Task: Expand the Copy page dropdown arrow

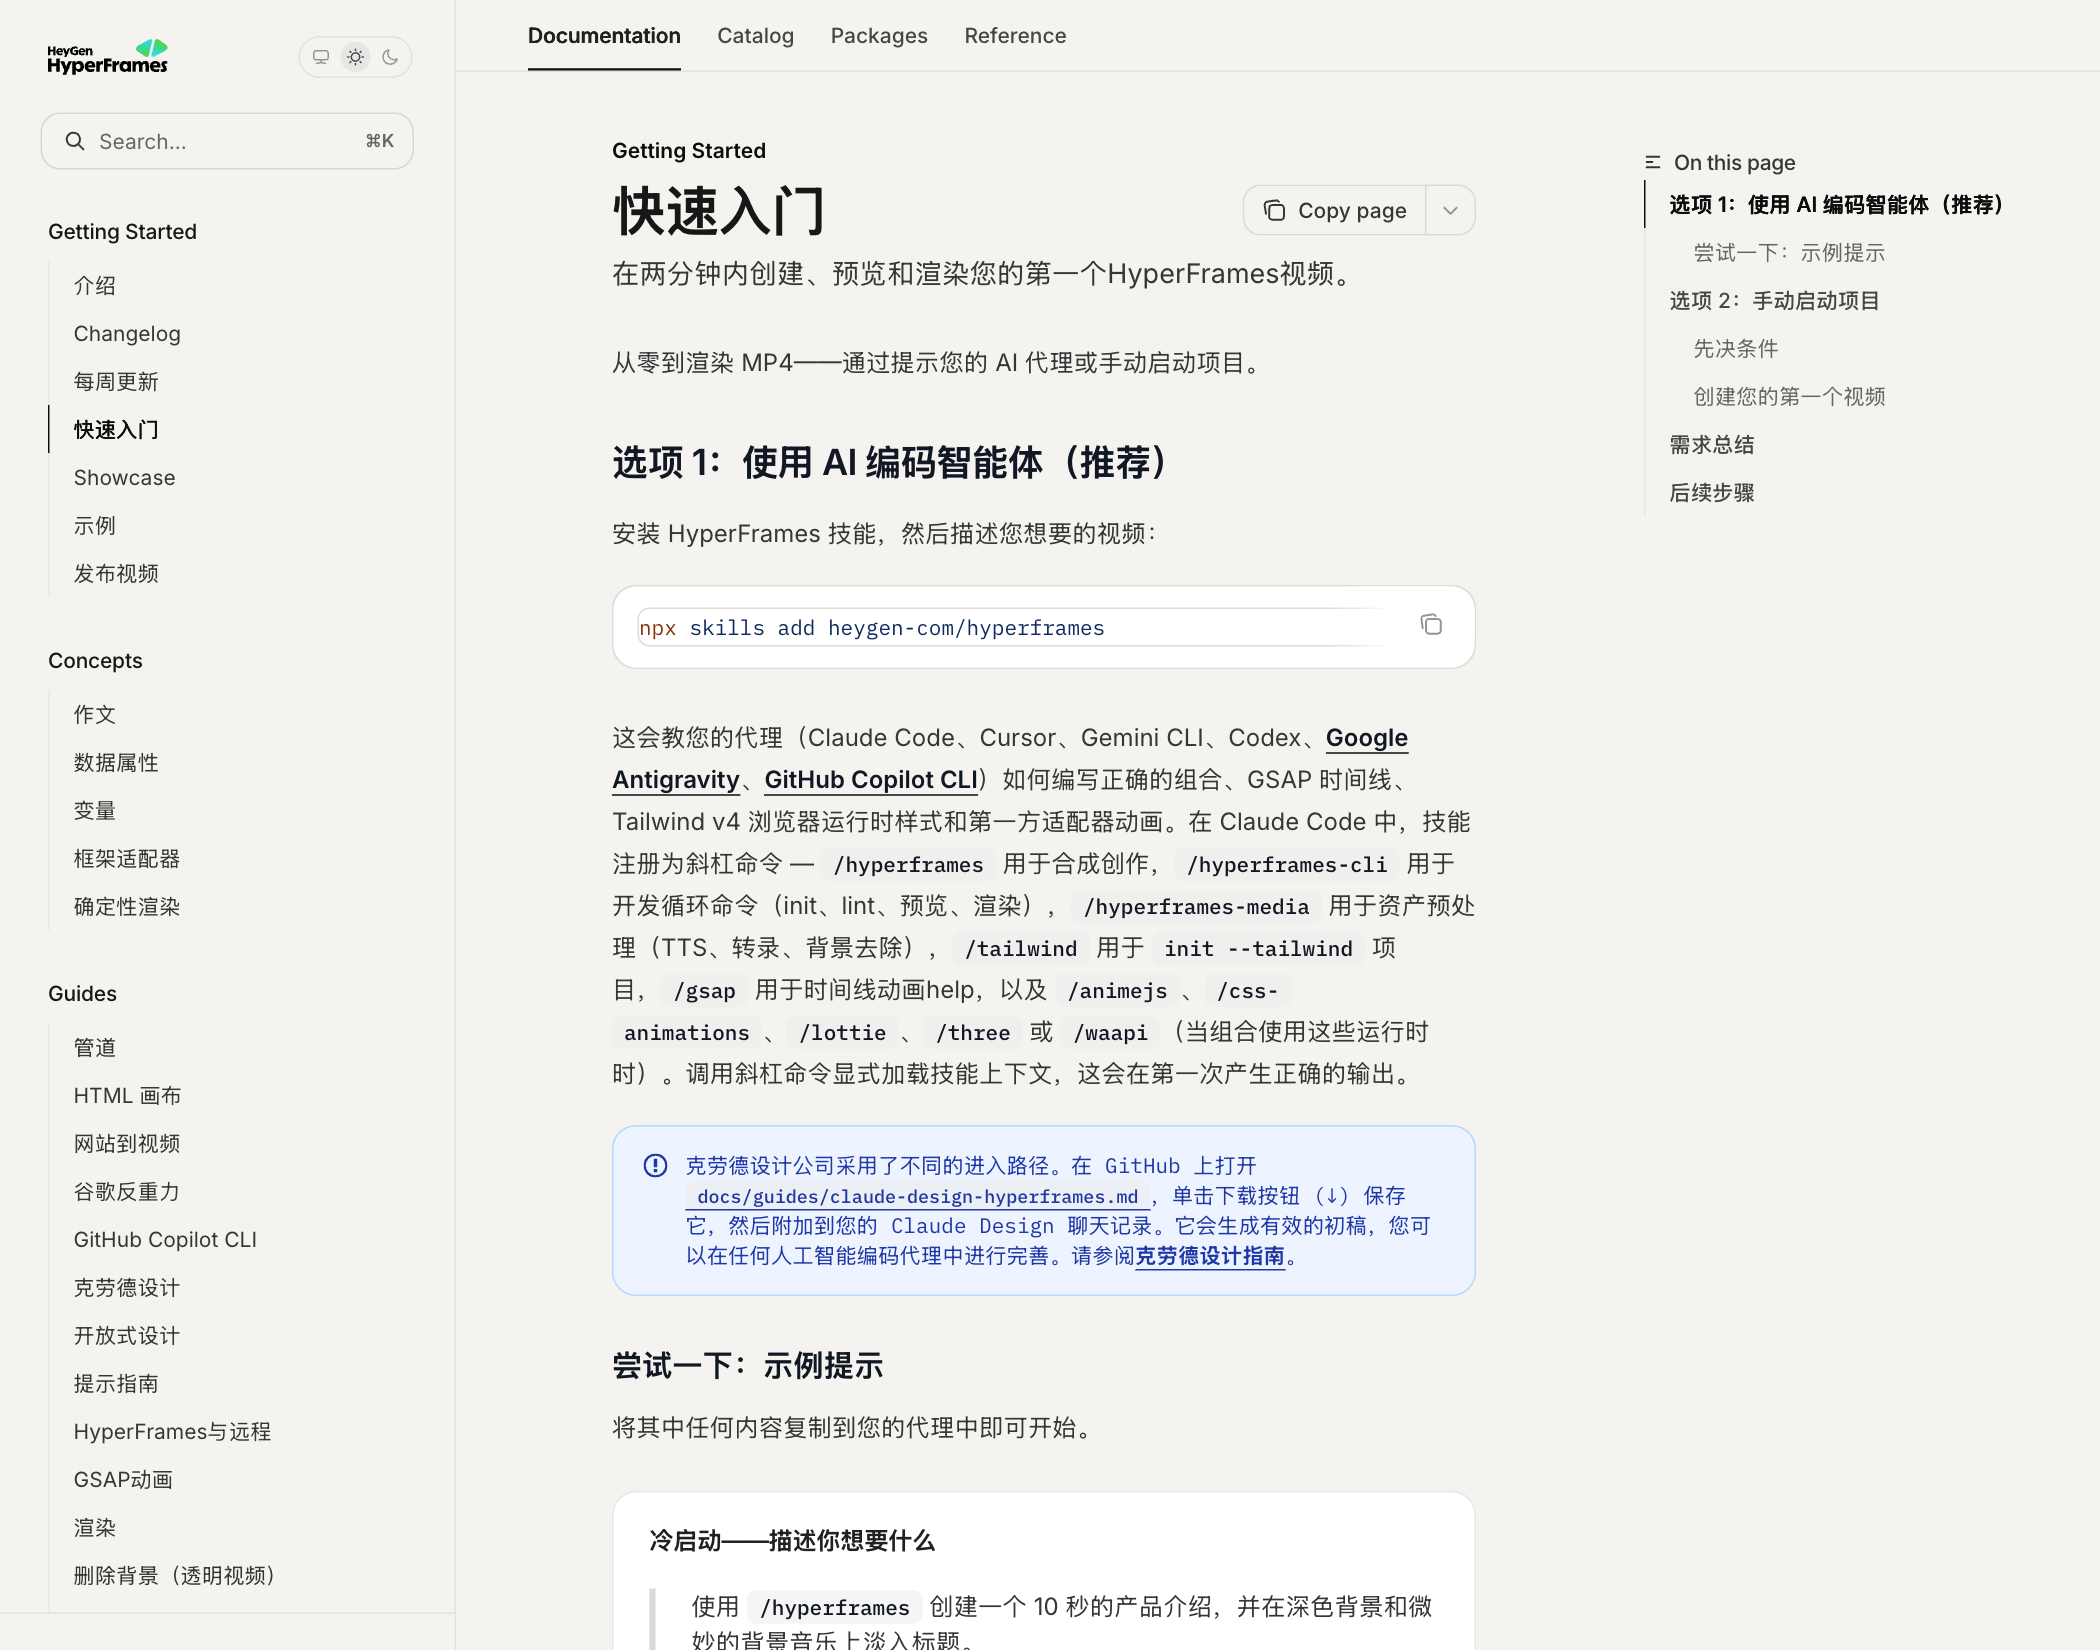Action: 1450,210
